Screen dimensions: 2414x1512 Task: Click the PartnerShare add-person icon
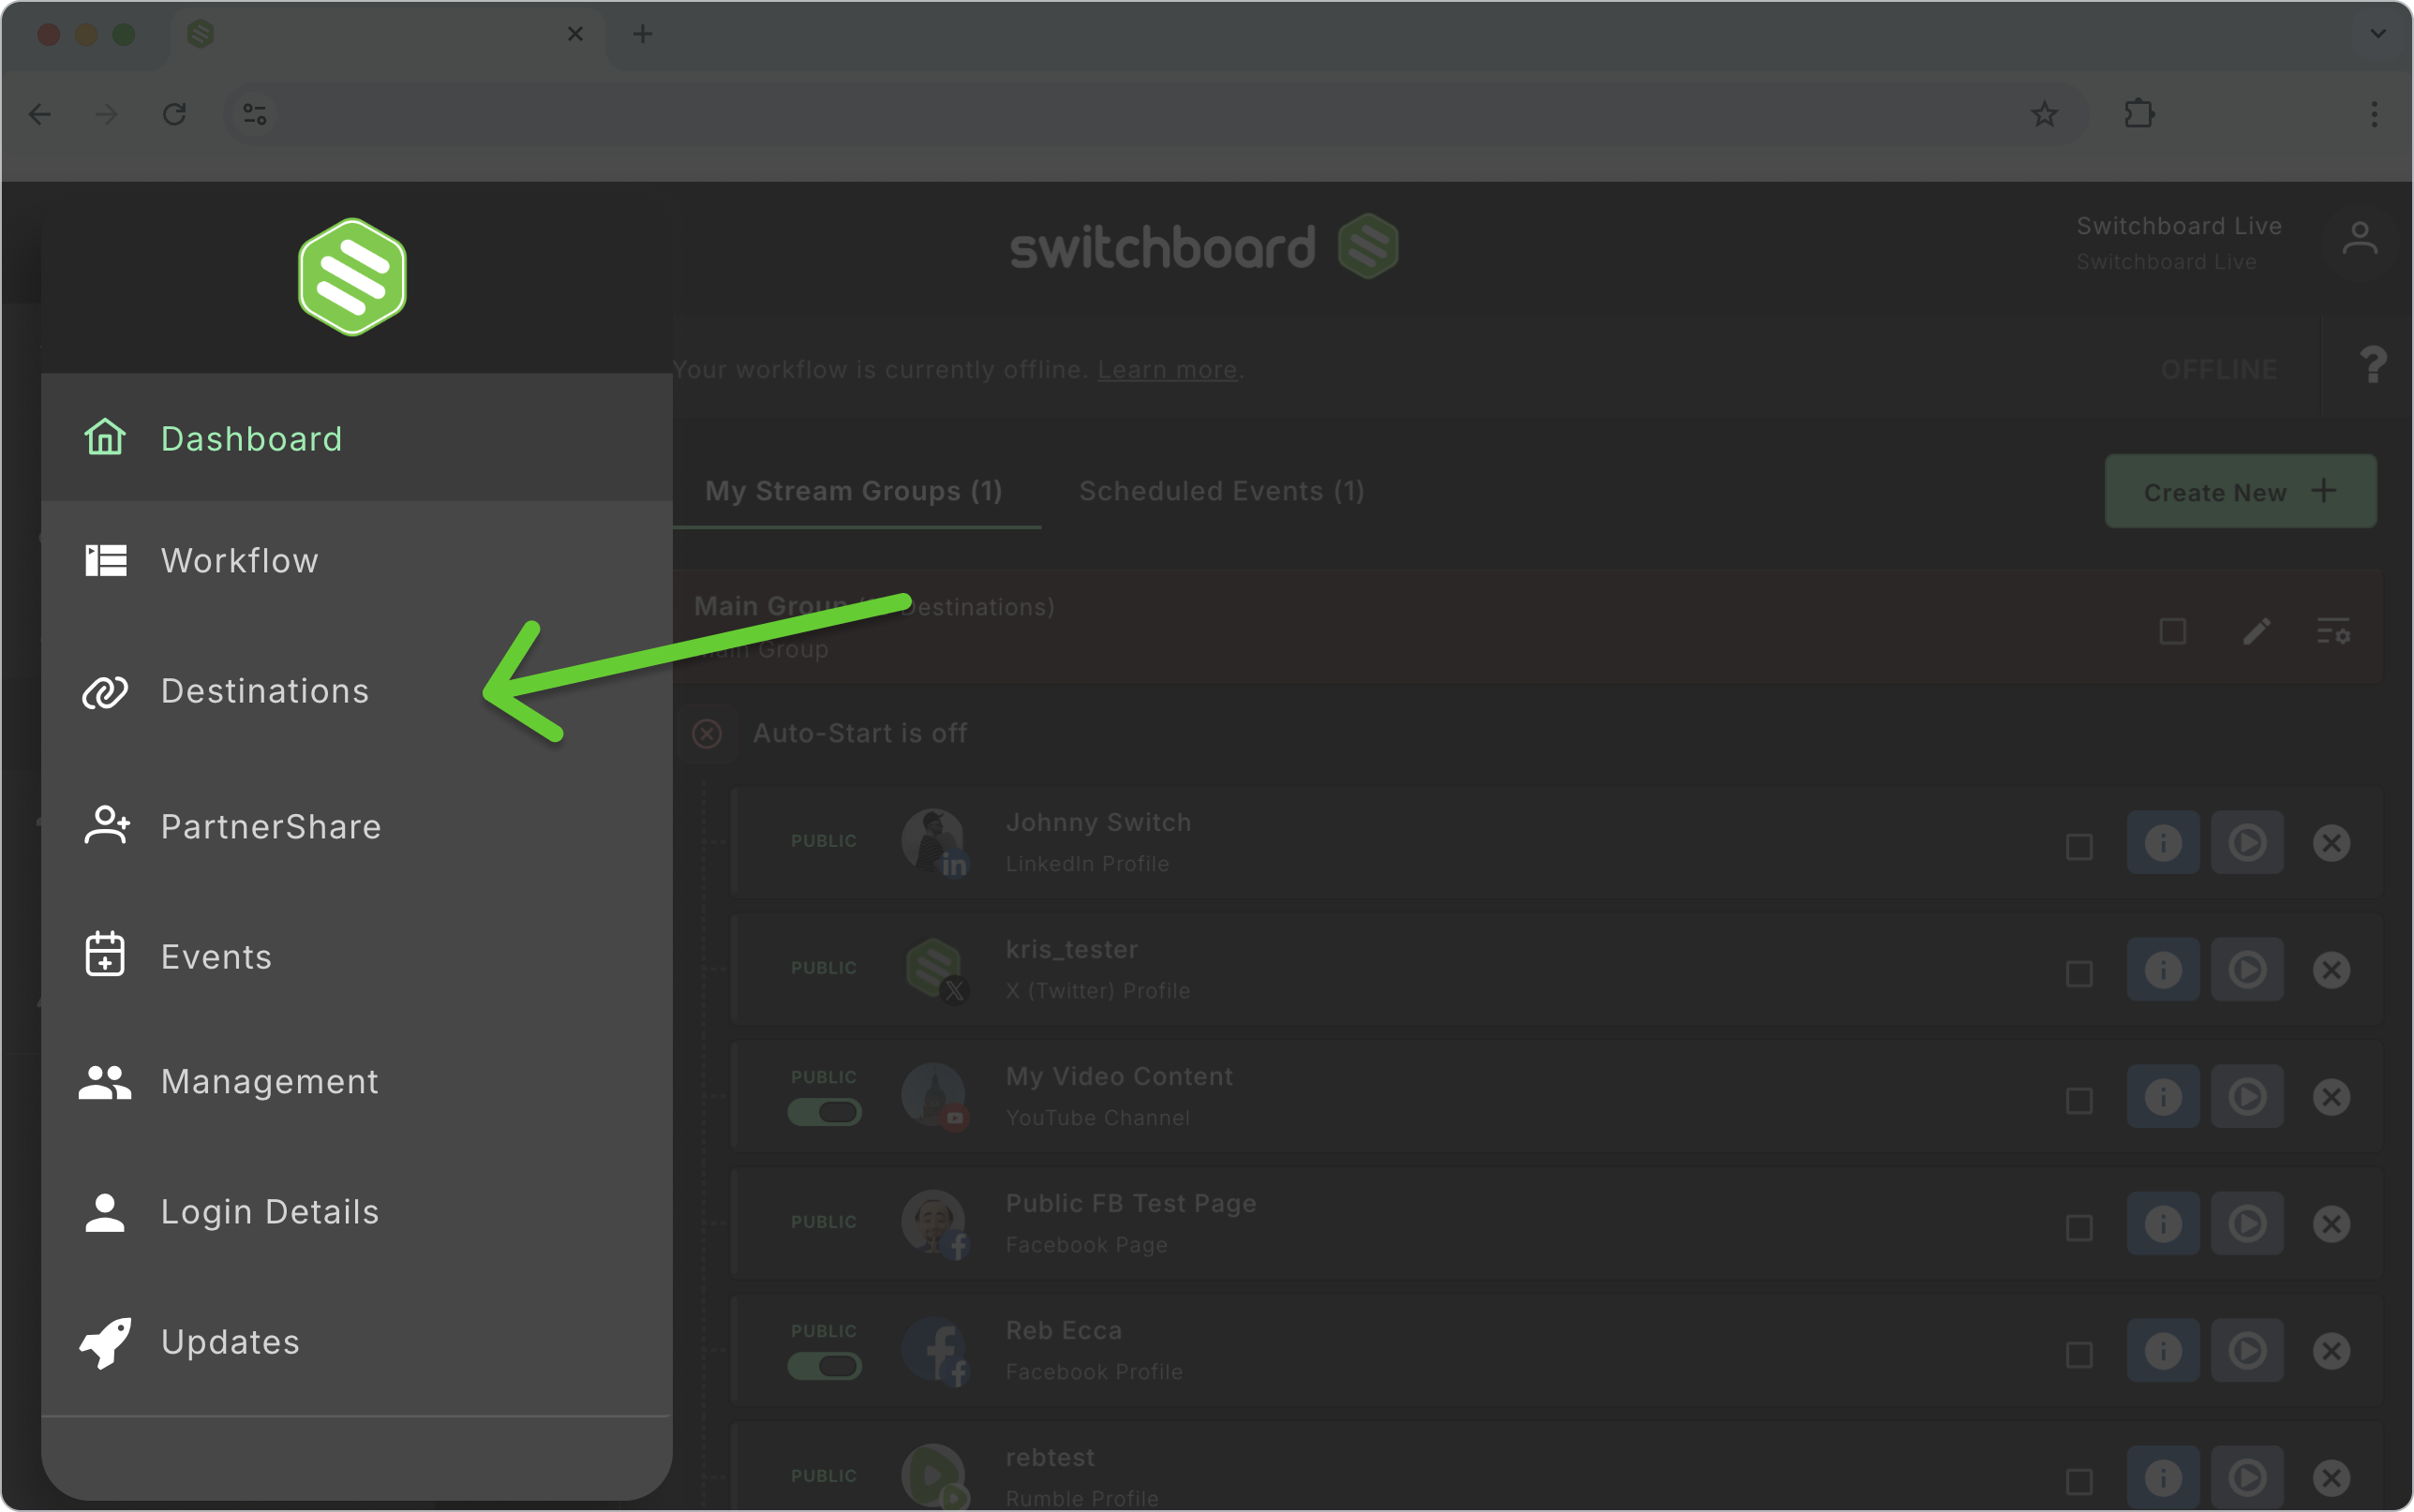pyautogui.click(x=107, y=826)
